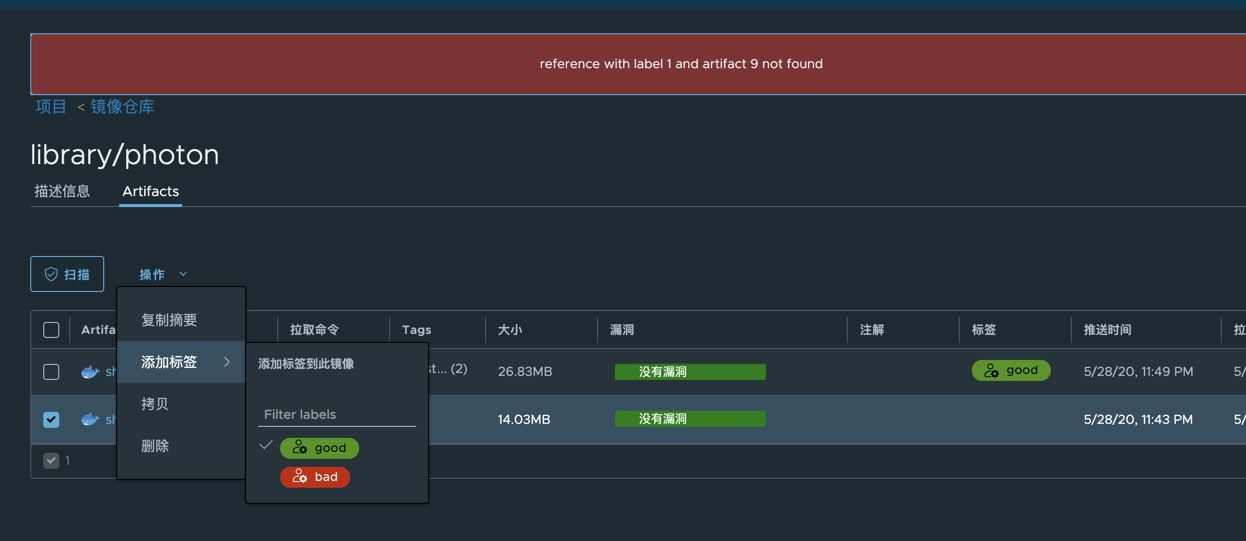
Task: Click the 拉取命令 column header
Action: pyautogui.click(x=314, y=329)
